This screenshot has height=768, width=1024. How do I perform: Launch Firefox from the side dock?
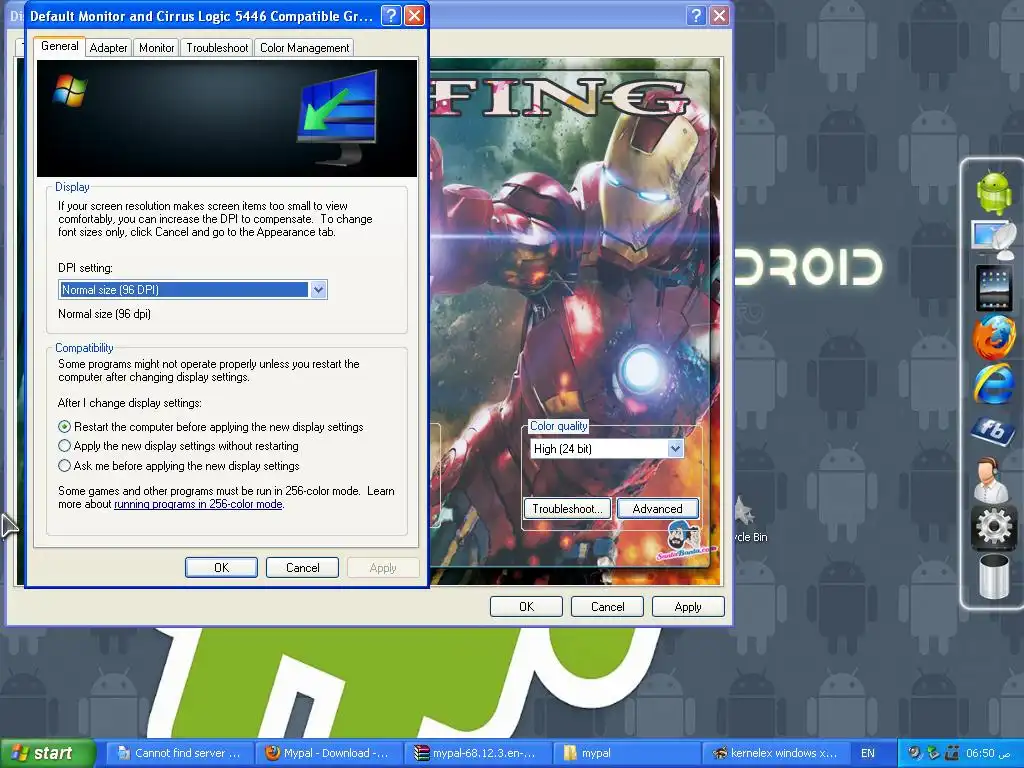(994, 338)
